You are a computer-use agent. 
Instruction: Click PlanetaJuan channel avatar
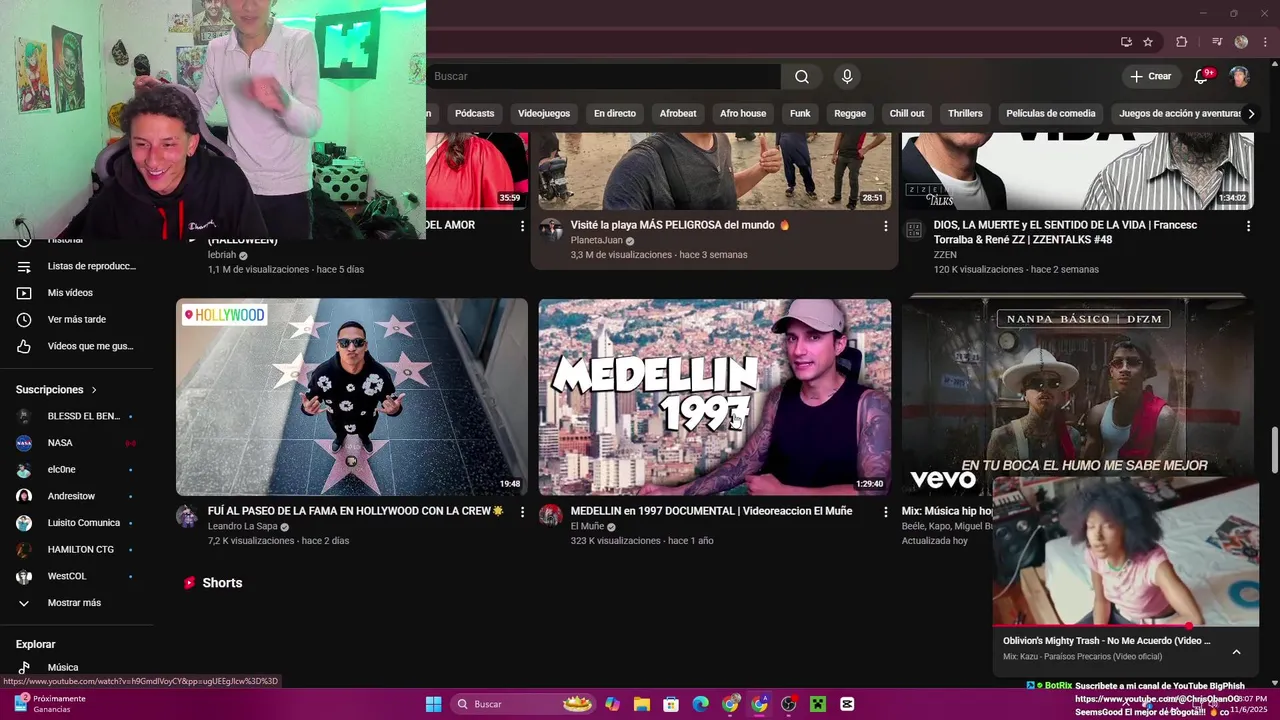pos(550,230)
